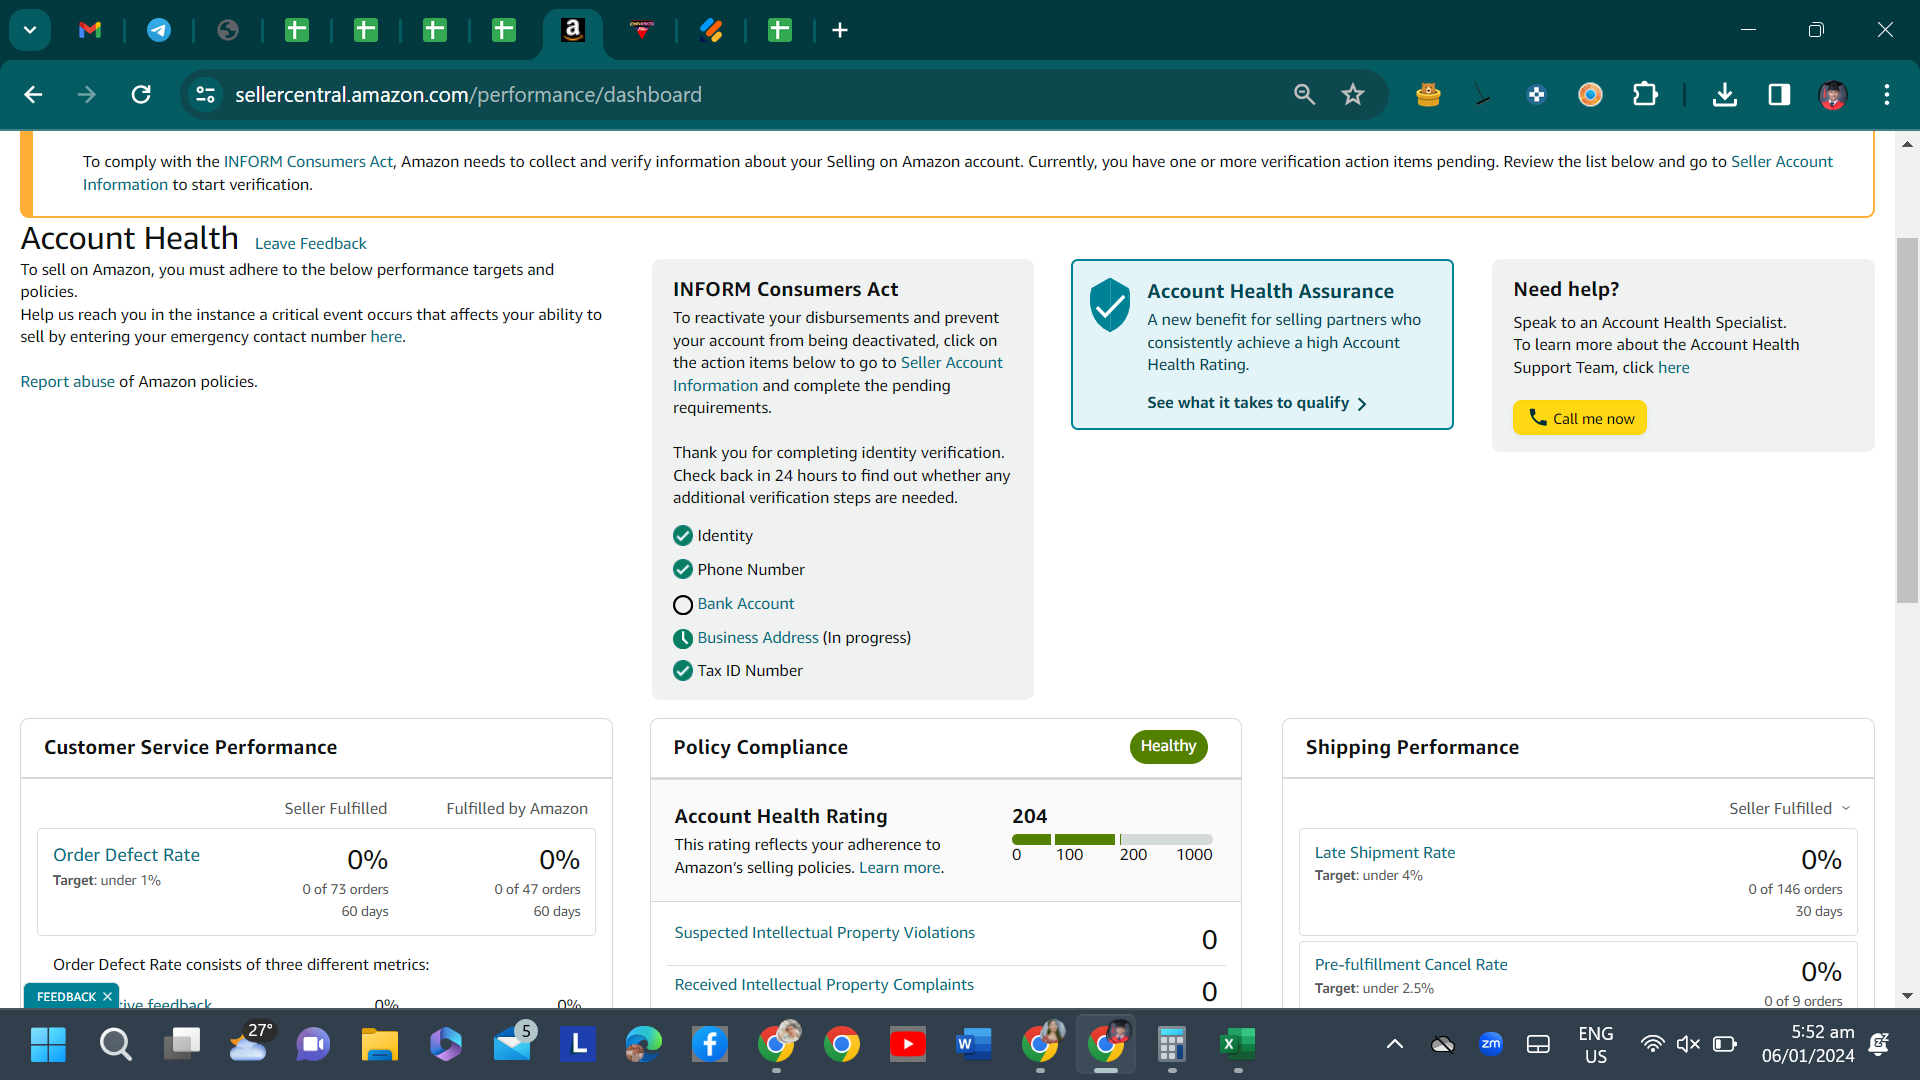Bookmark this page with the star
Screen dimensions: 1920x1080
coord(1353,95)
